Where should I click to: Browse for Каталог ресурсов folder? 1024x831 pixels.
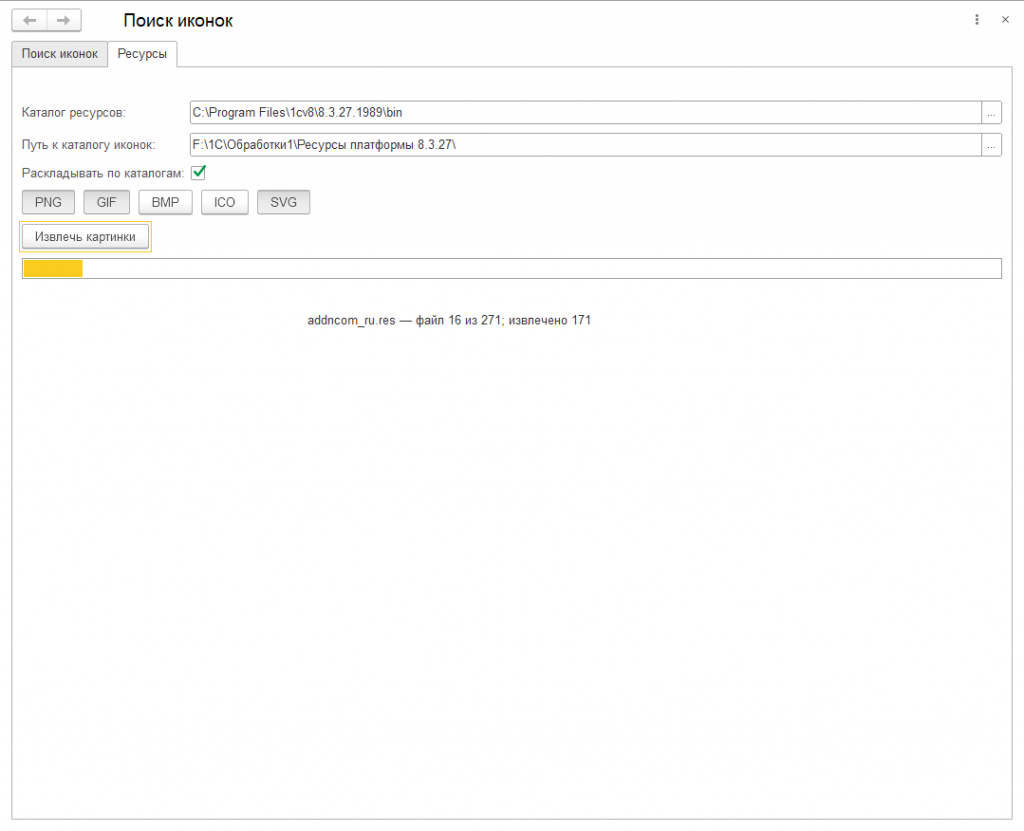coord(991,112)
